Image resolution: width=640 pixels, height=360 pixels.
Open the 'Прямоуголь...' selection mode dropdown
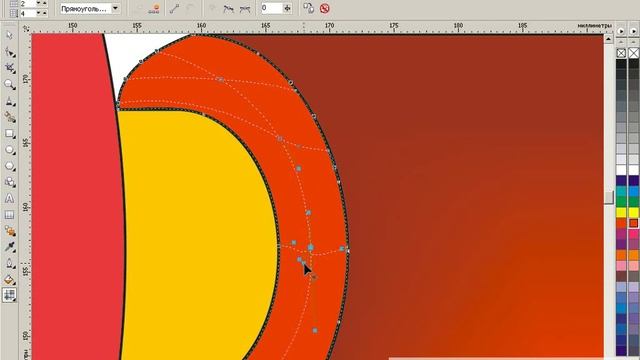click(x=116, y=8)
